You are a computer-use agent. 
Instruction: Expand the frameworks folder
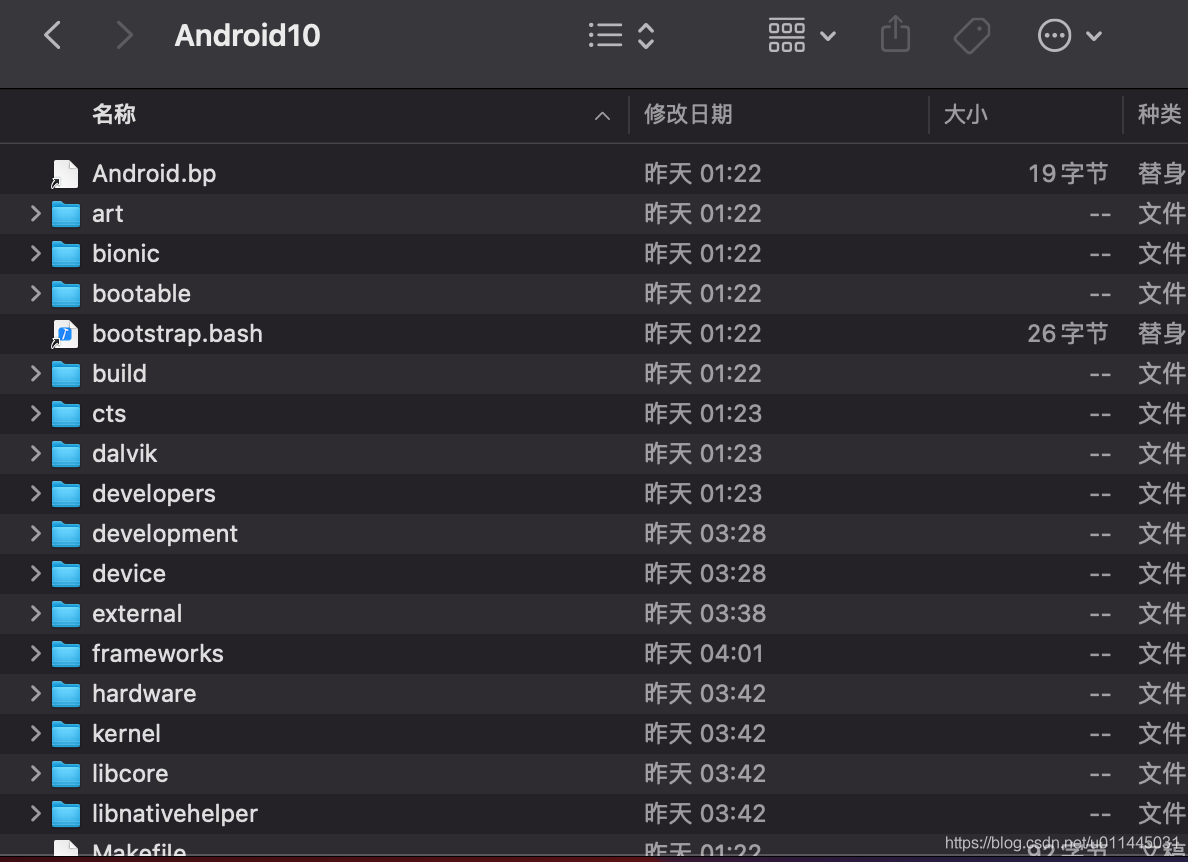[36, 654]
